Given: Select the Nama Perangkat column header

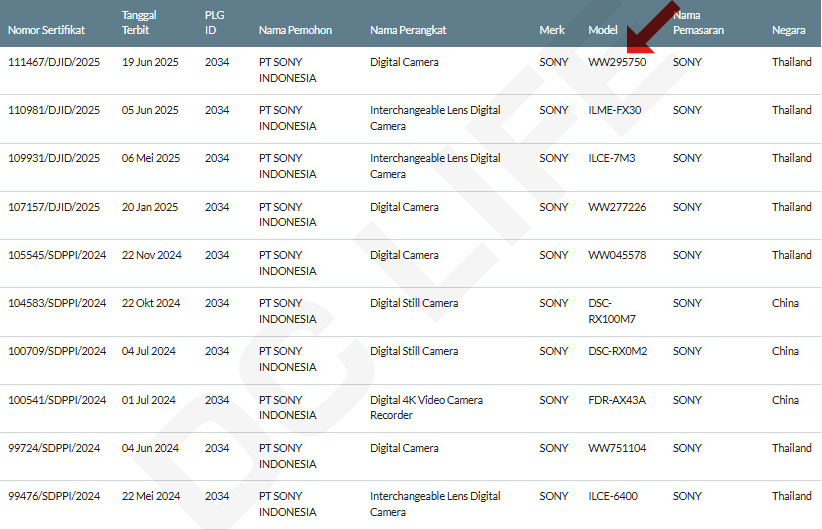Looking at the screenshot, I should [408, 30].
